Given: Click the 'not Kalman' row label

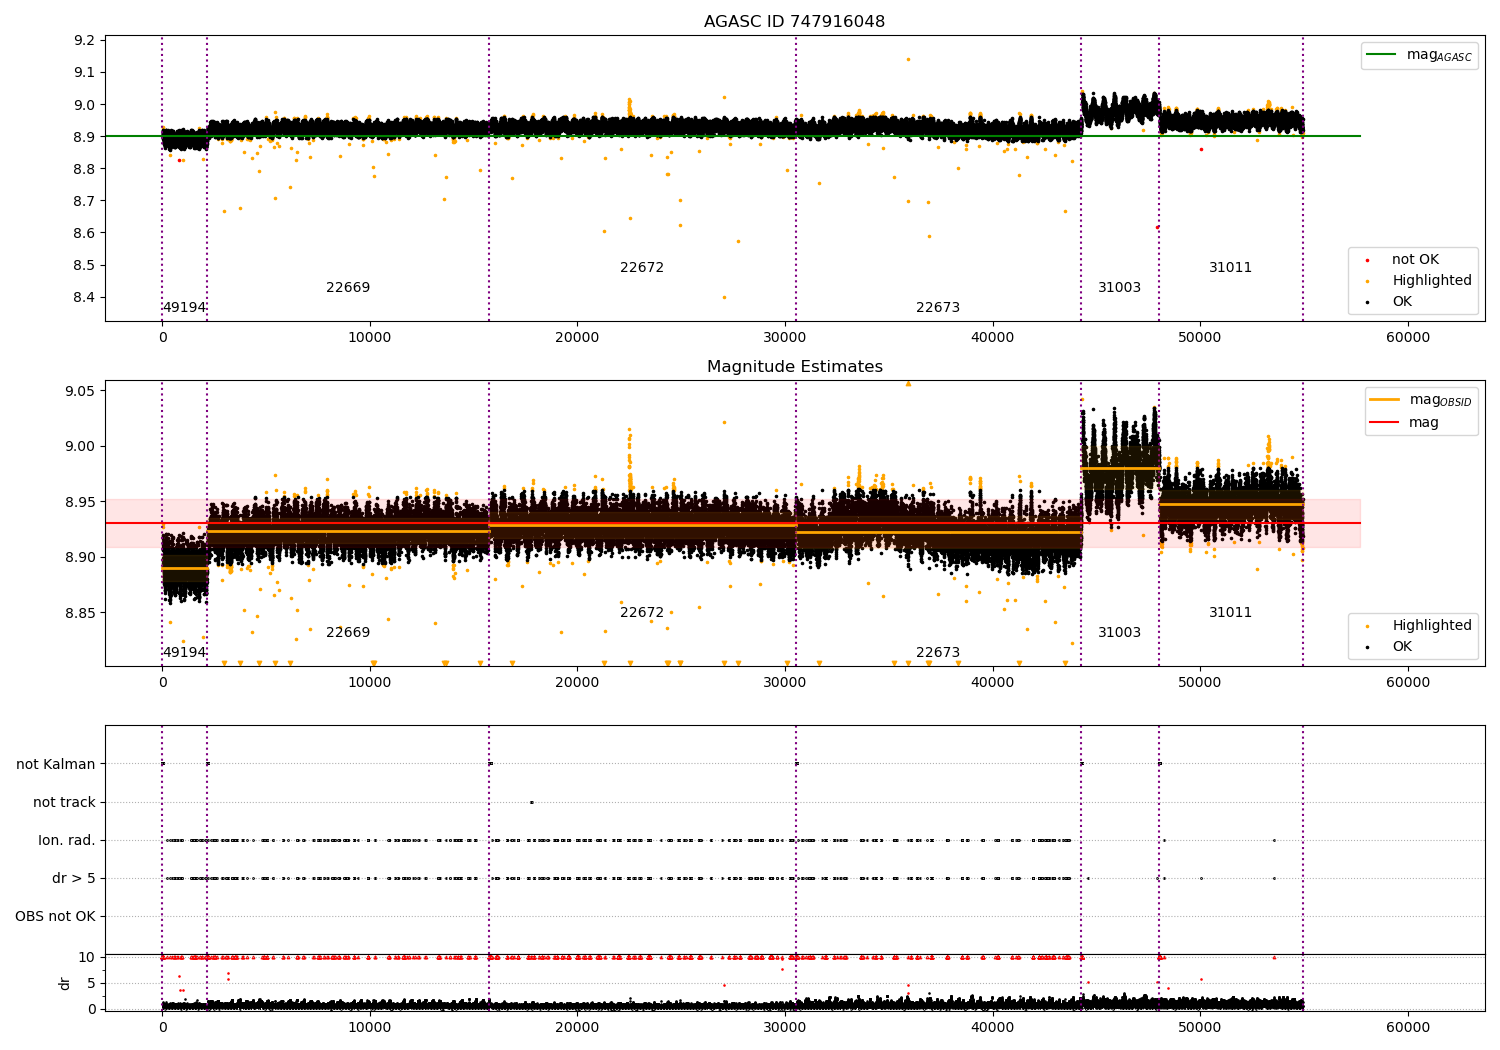Looking at the screenshot, I should click(56, 765).
